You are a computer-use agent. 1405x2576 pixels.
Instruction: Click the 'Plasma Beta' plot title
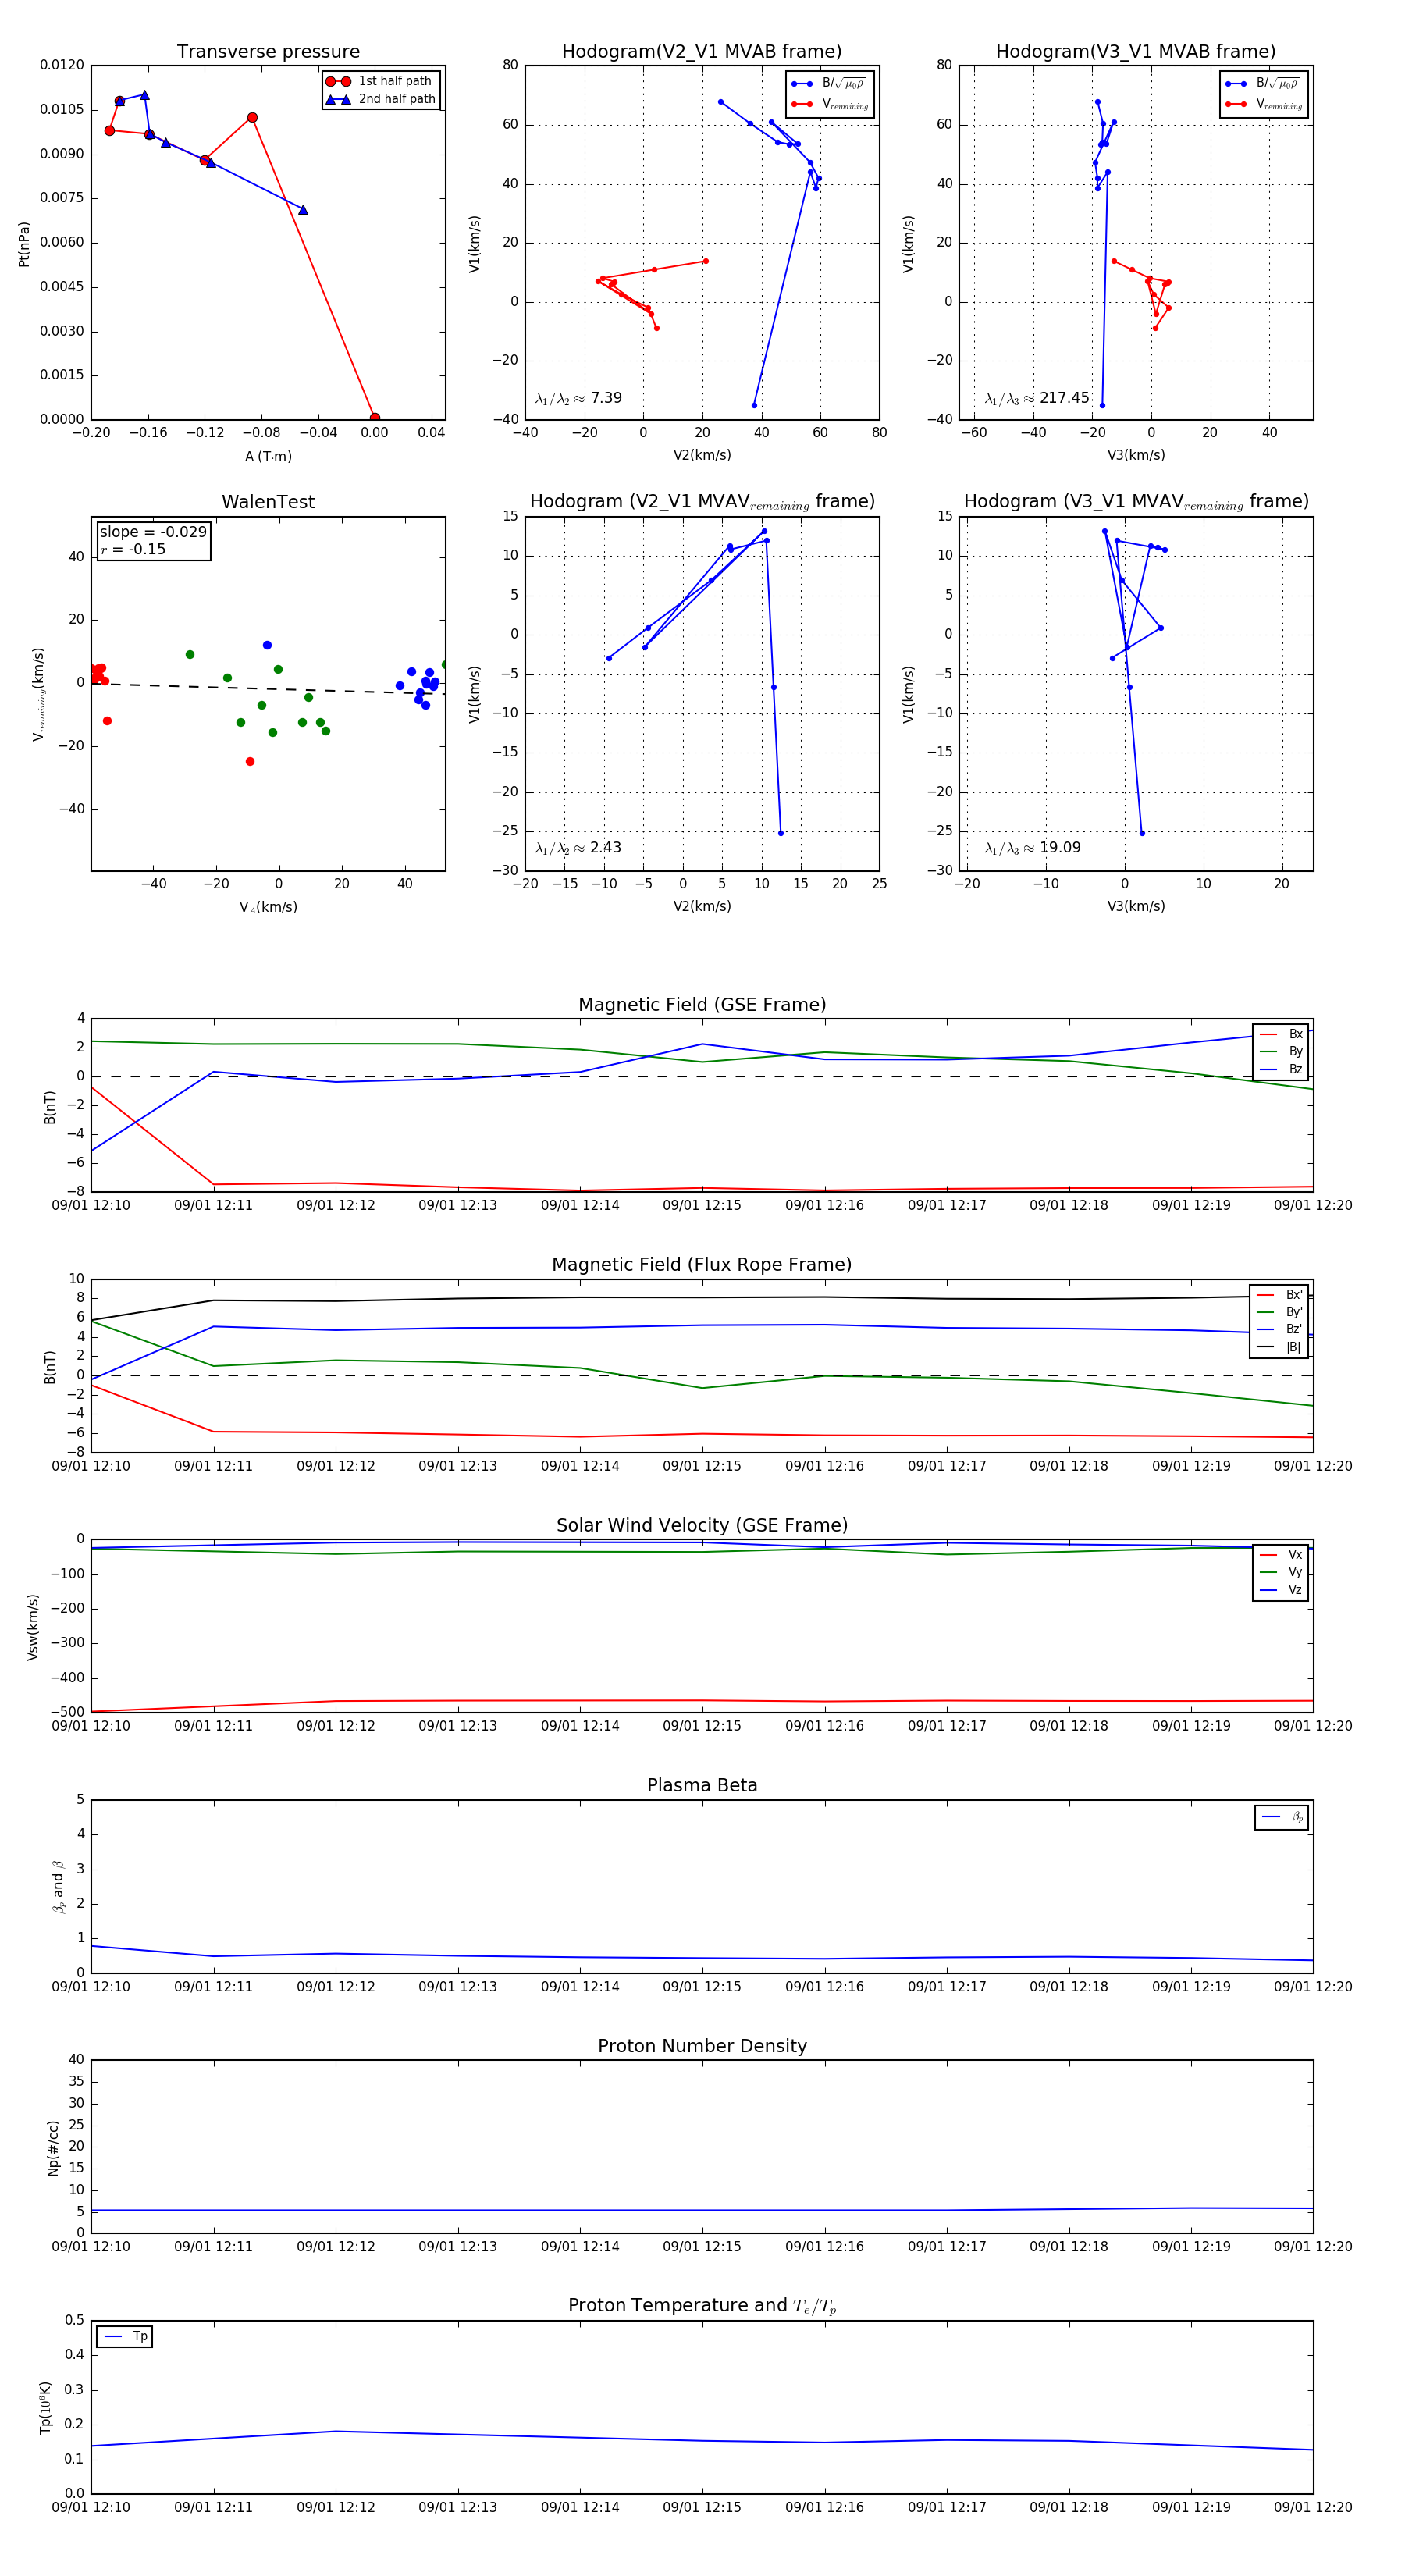coord(702,1786)
